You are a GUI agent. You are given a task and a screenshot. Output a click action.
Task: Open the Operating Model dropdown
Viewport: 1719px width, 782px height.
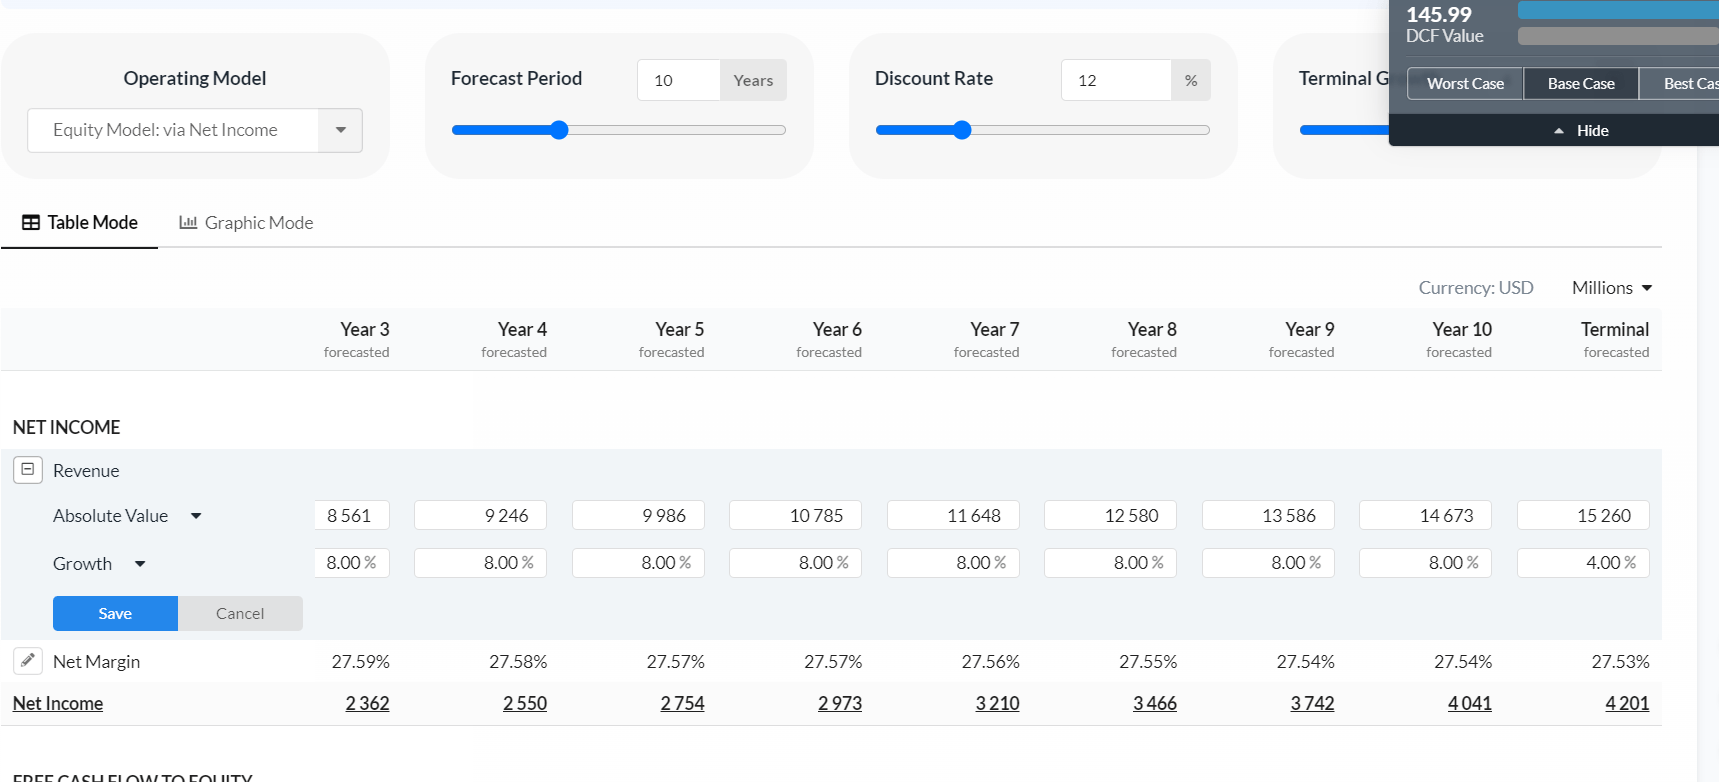coord(340,130)
